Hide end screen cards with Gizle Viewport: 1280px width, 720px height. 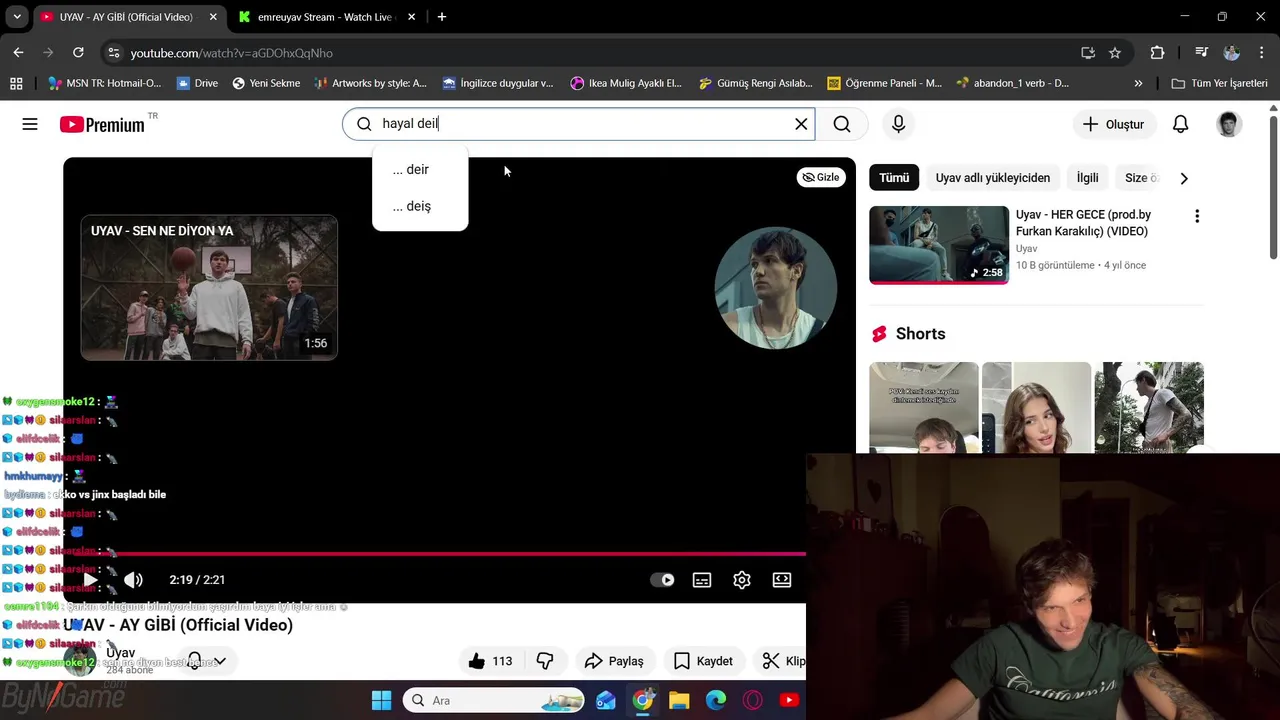pos(820,177)
